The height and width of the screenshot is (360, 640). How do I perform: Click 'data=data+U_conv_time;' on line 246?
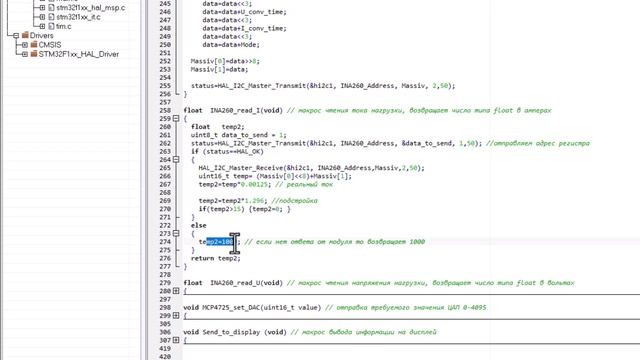(x=244, y=12)
